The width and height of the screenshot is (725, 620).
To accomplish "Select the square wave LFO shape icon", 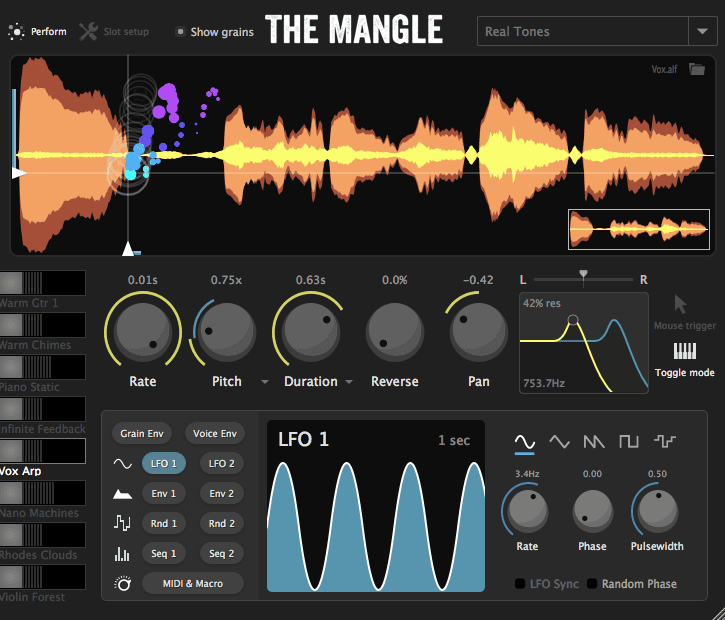I will (629, 440).
